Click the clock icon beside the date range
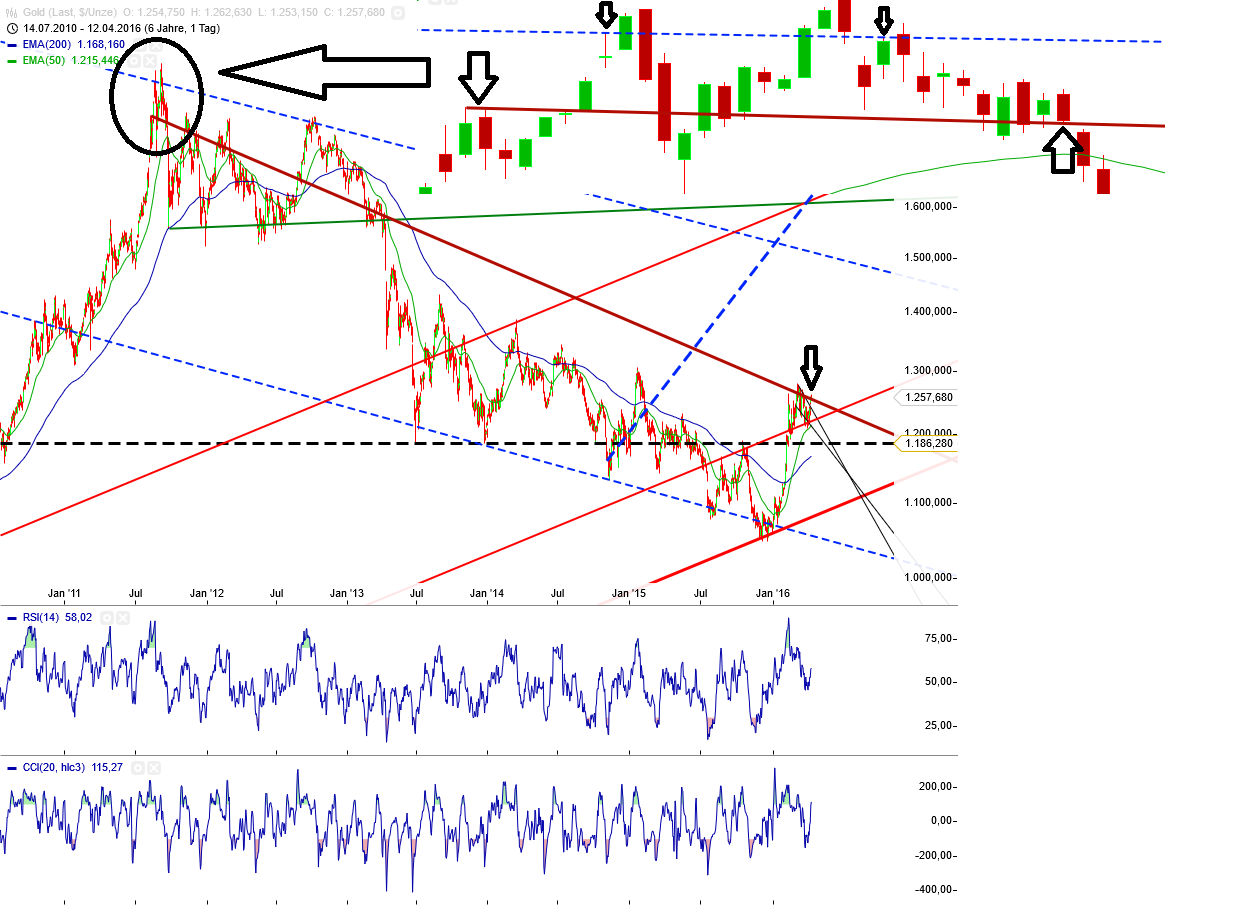 (12, 28)
